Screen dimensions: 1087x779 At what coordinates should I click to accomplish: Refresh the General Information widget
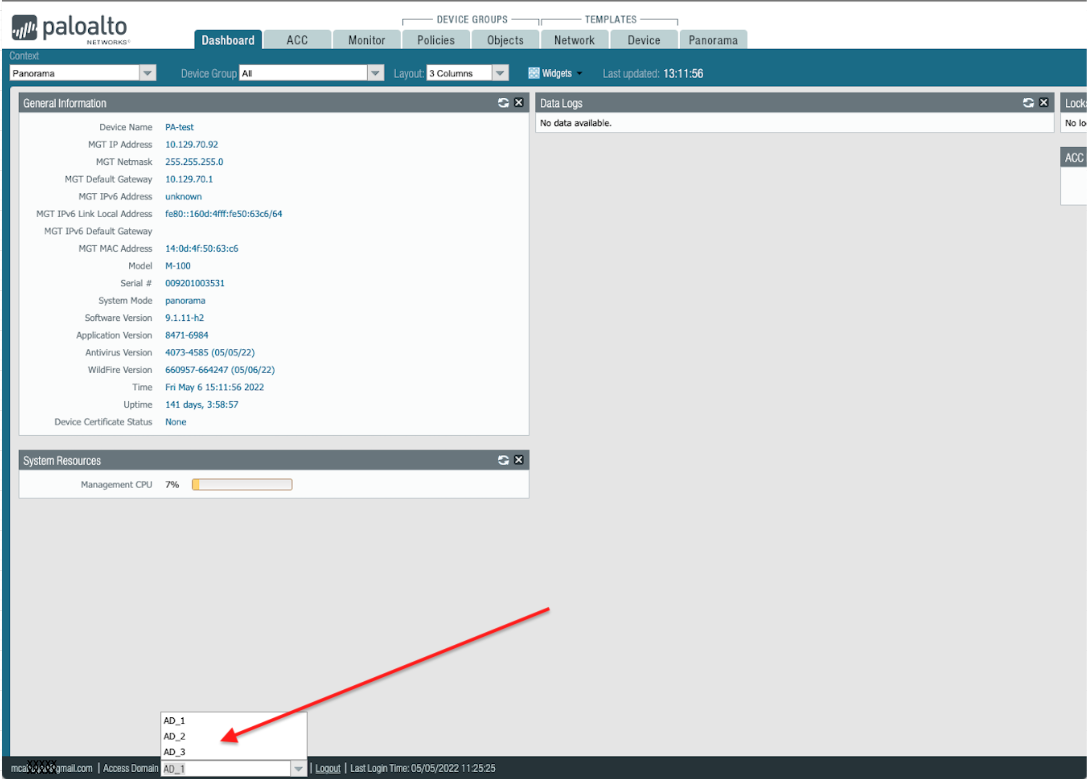click(x=503, y=103)
